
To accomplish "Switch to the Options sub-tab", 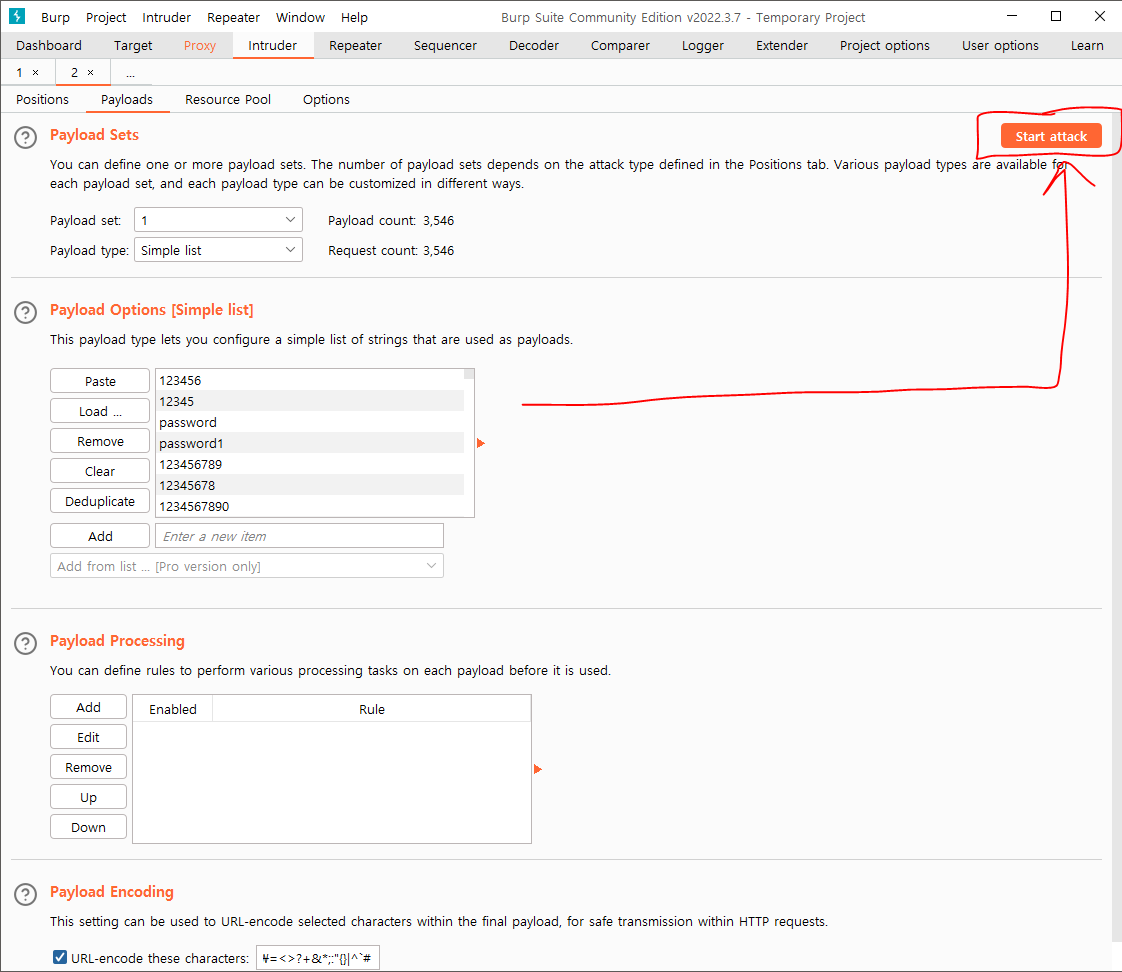I will point(326,99).
